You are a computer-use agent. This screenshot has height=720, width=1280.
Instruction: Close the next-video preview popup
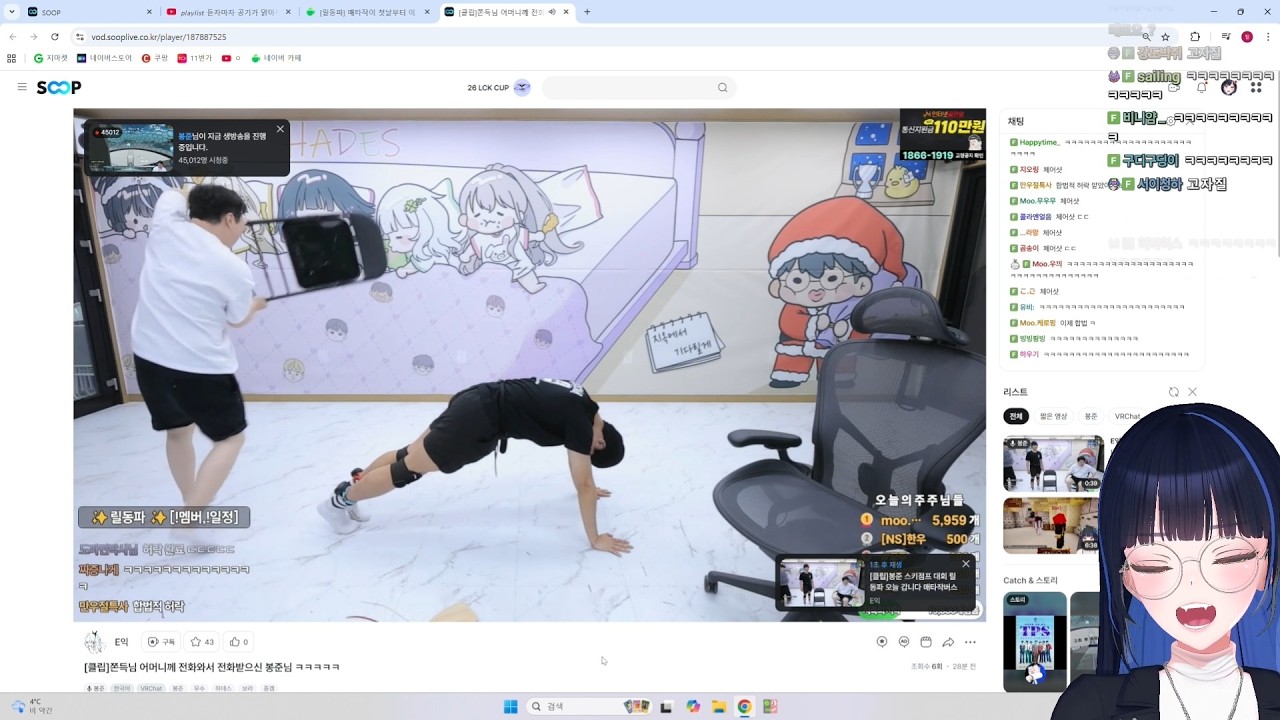click(x=966, y=564)
